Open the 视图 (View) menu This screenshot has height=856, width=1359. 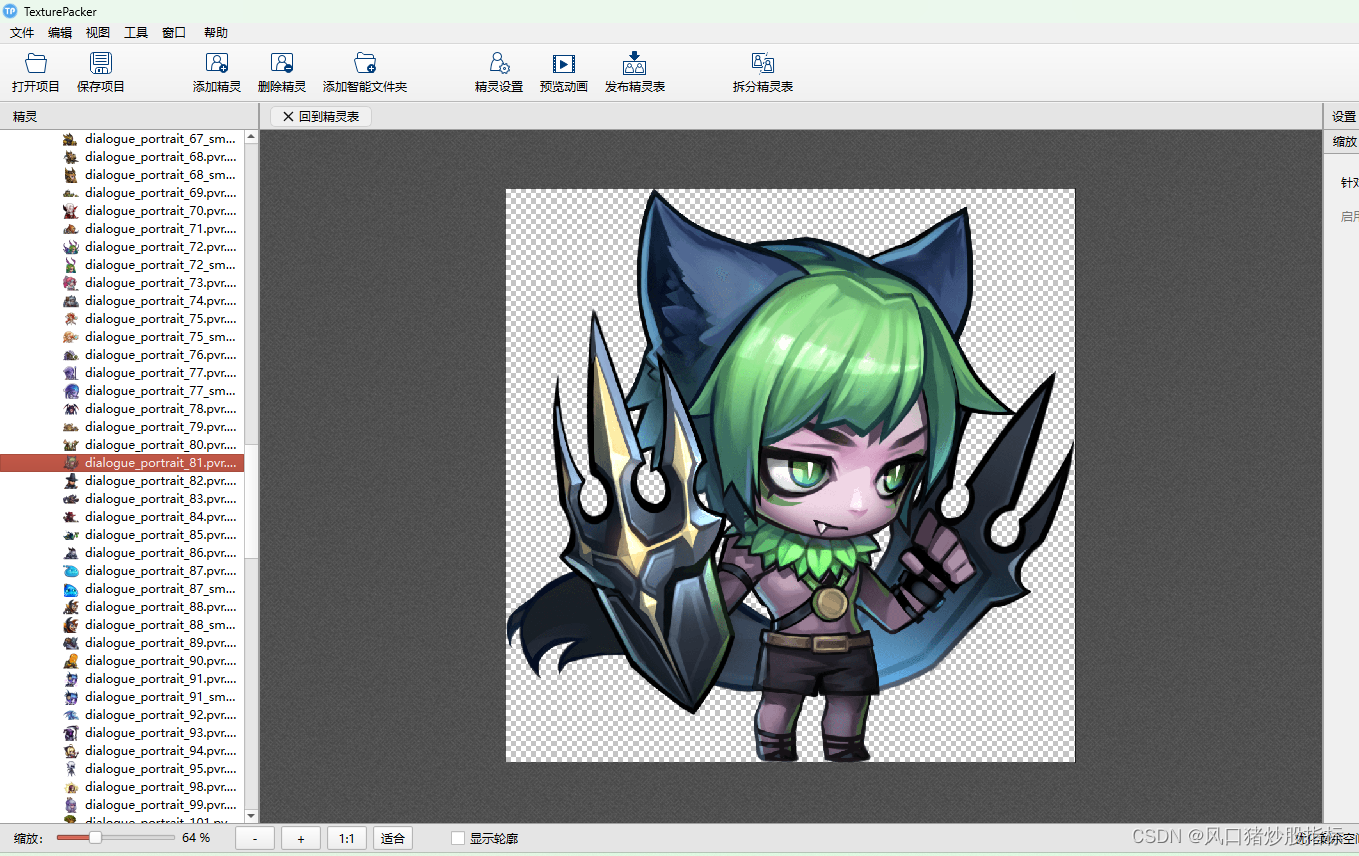pyautogui.click(x=98, y=33)
